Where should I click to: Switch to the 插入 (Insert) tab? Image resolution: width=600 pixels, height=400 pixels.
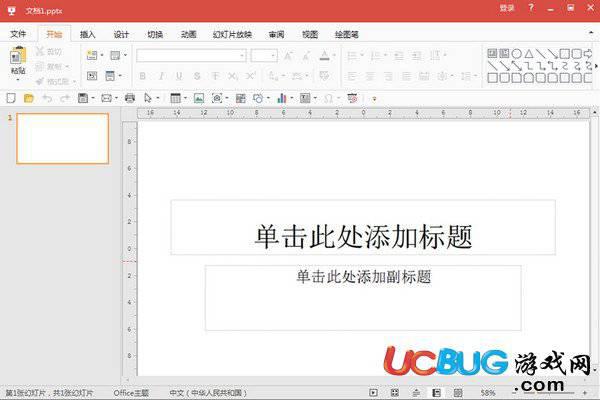point(87,34)
